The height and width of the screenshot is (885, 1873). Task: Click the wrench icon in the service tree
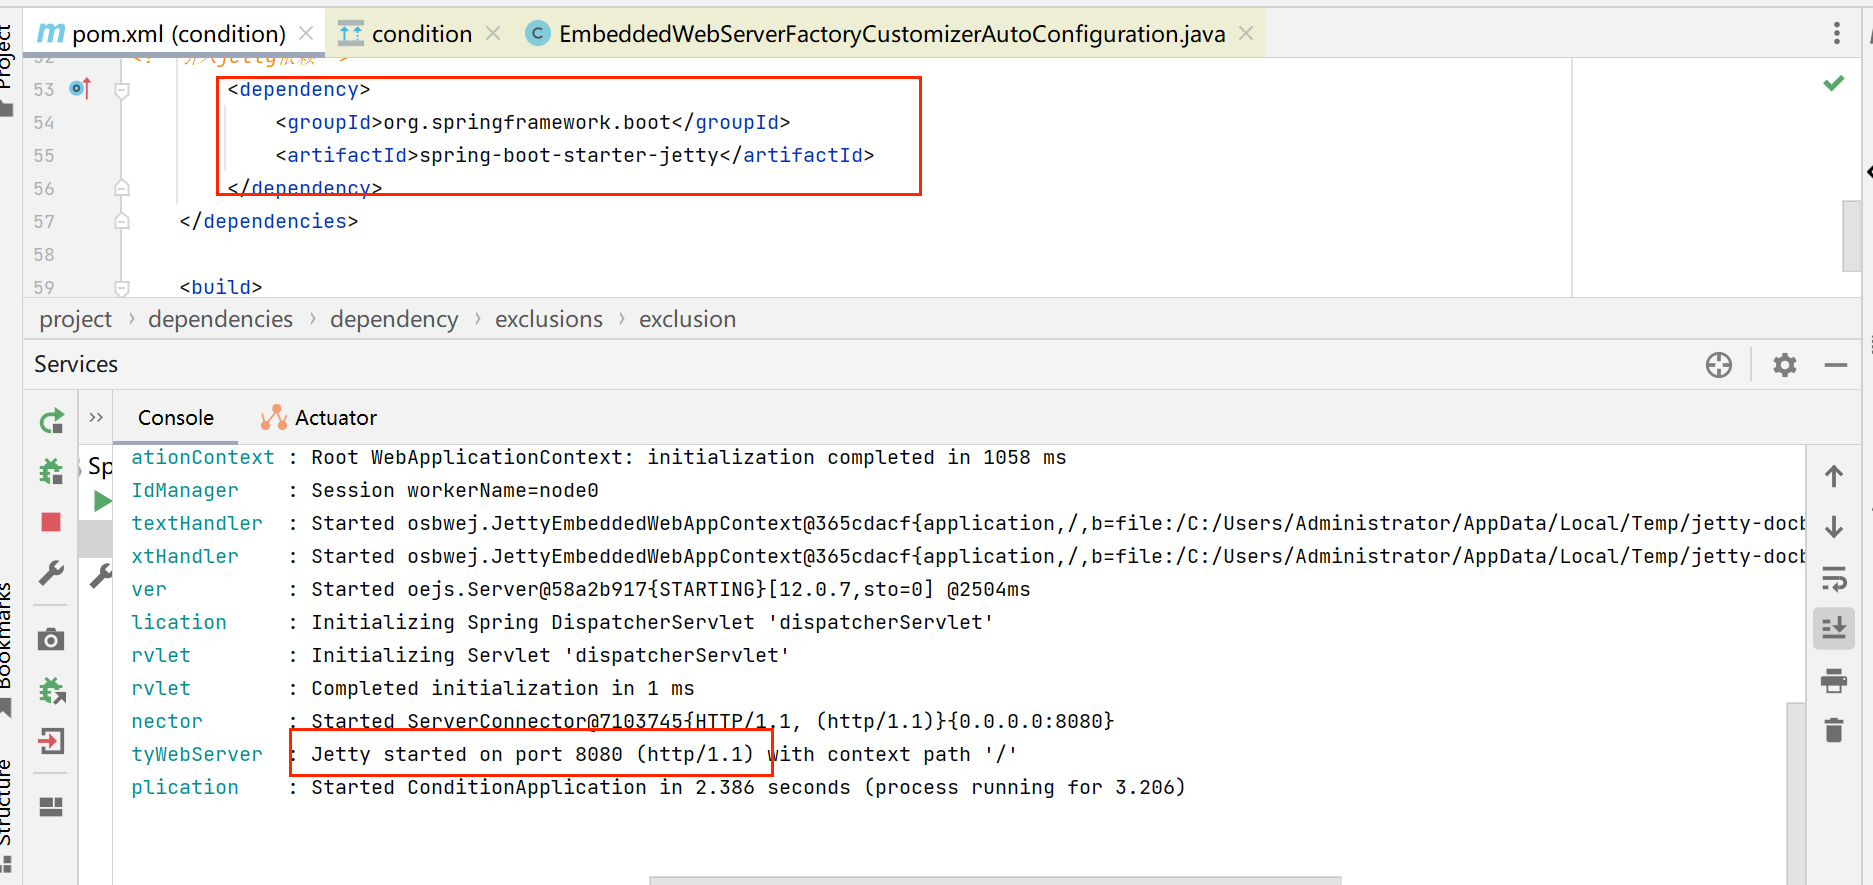coord(100,575)
